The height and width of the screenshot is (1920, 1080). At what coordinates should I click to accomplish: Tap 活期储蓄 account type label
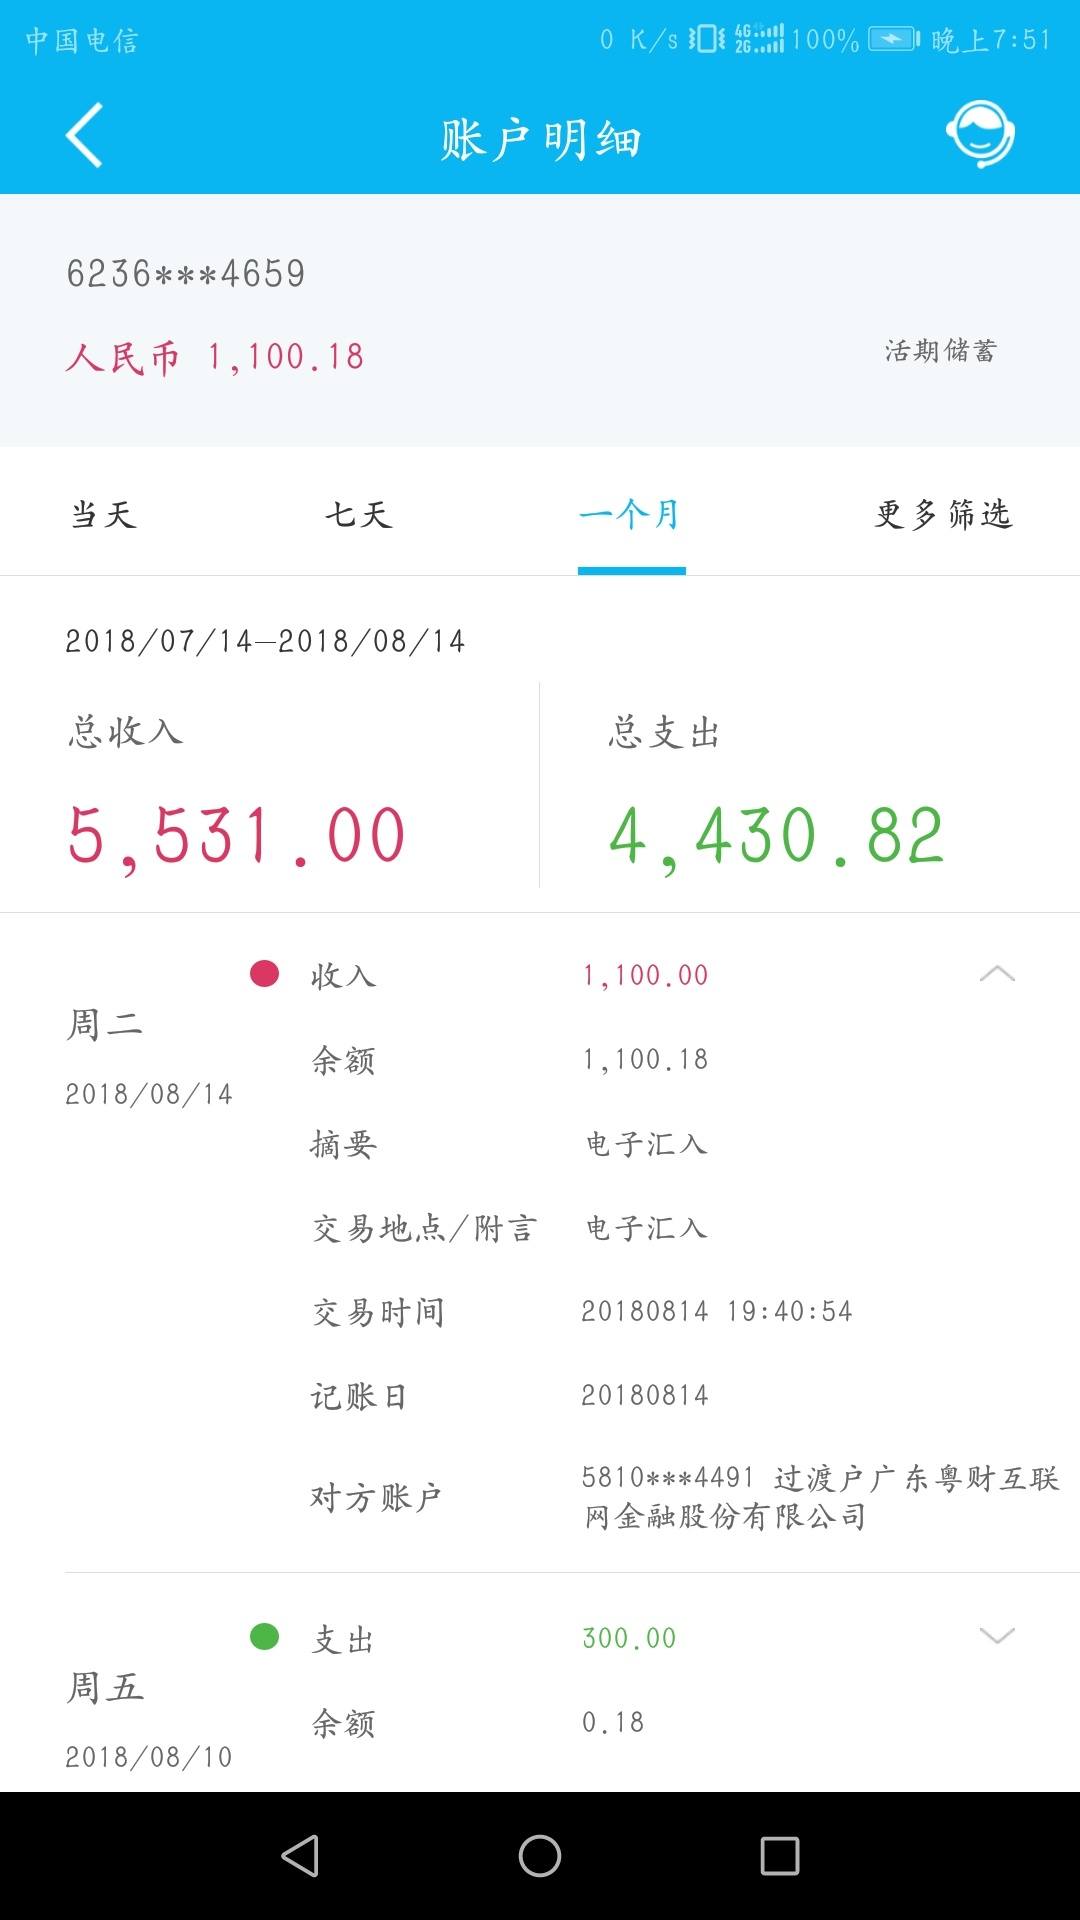(941, 350)
